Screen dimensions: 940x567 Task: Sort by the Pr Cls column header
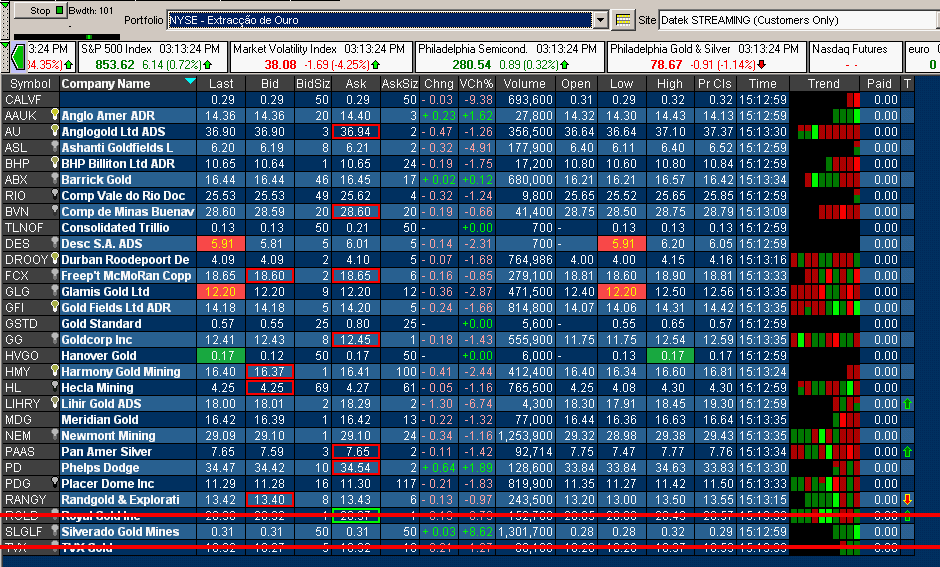point(715,84)
